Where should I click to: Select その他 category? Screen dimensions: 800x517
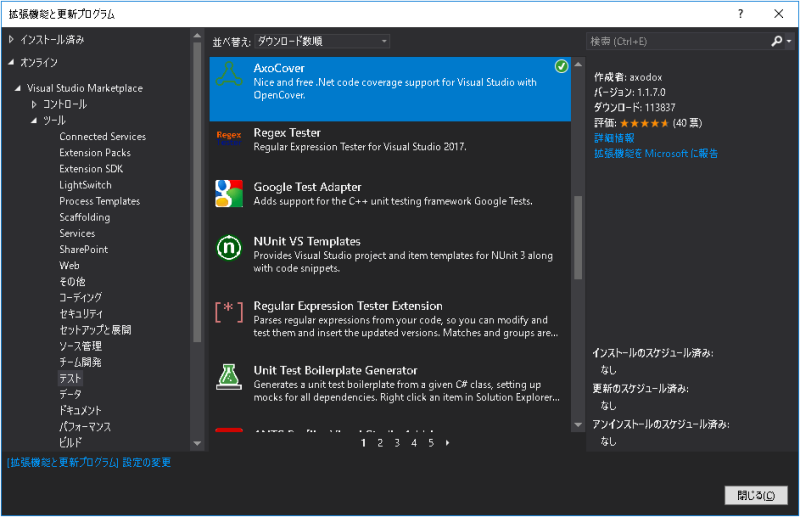[x=72, y=282]
